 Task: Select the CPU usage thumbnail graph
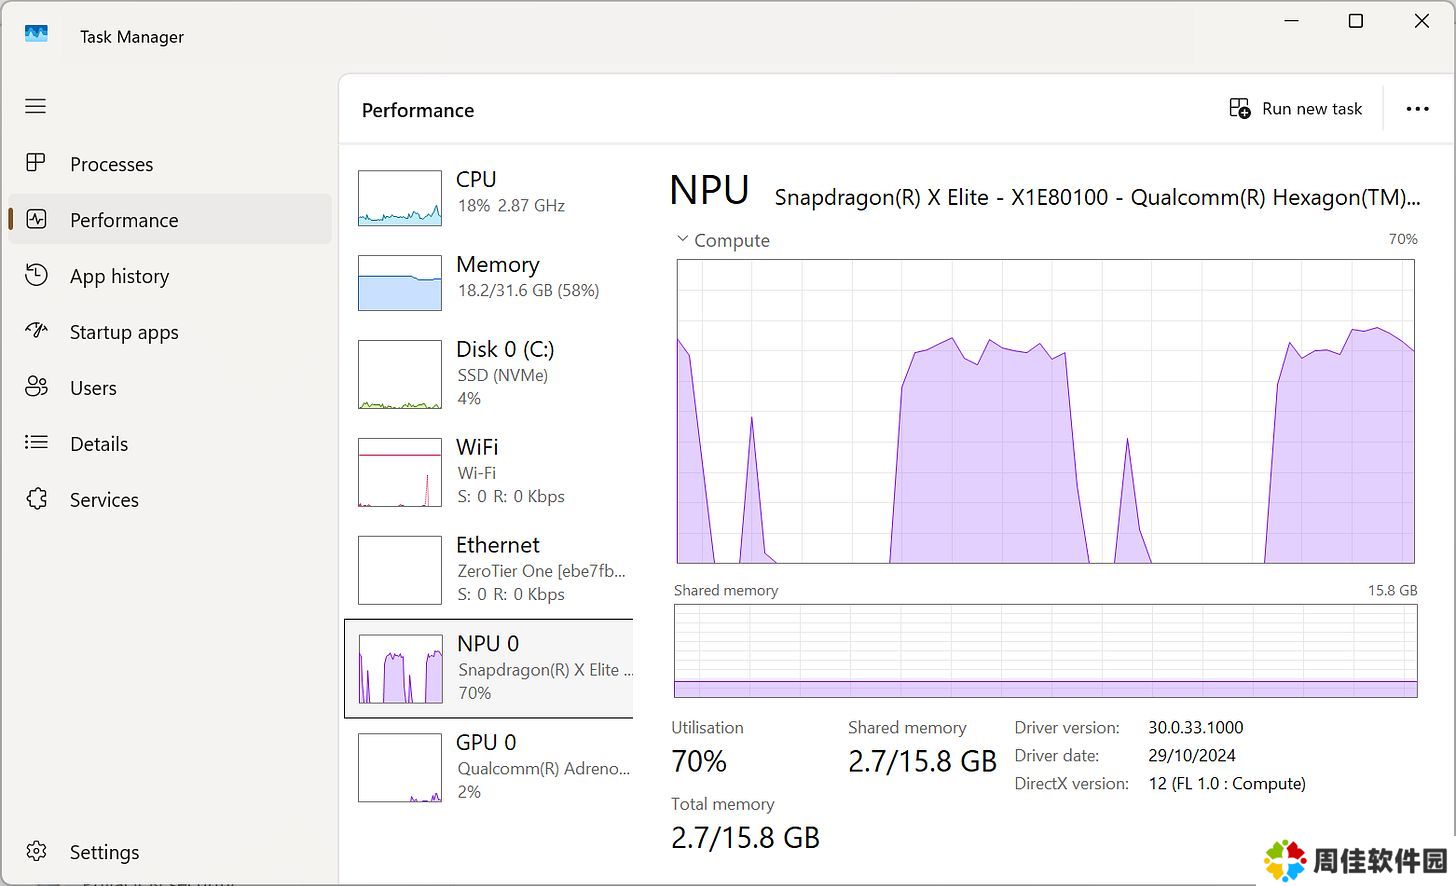[400, 198]
